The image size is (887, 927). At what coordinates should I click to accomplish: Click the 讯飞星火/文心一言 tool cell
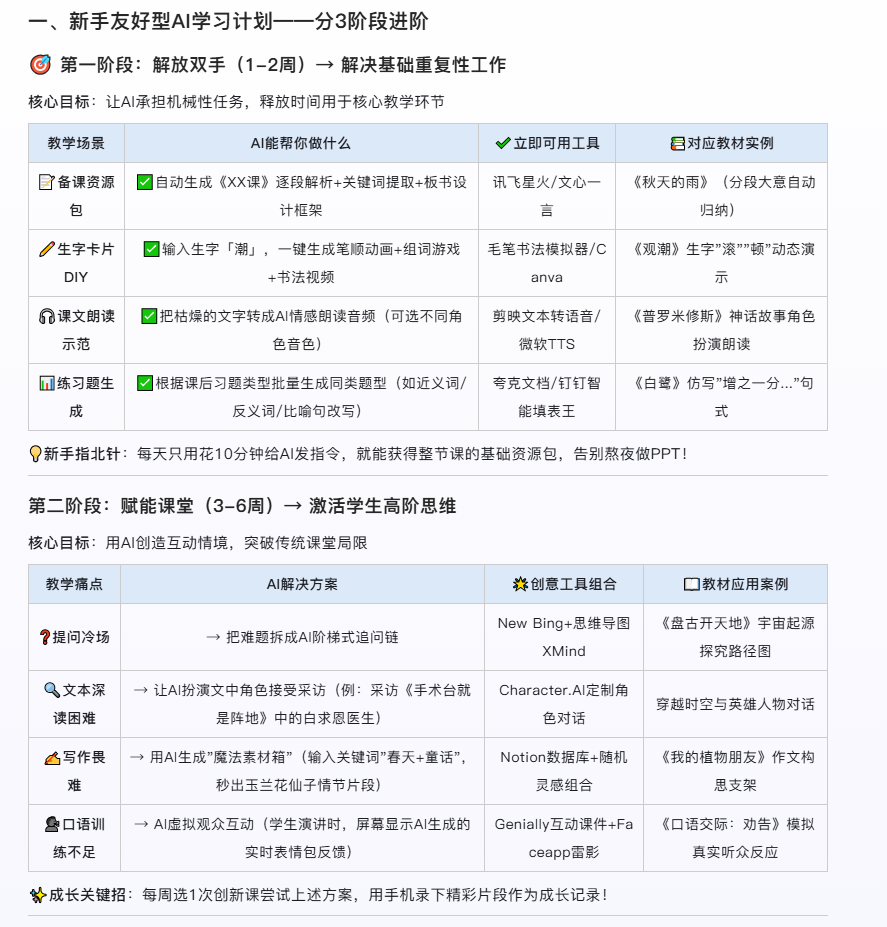547,196
